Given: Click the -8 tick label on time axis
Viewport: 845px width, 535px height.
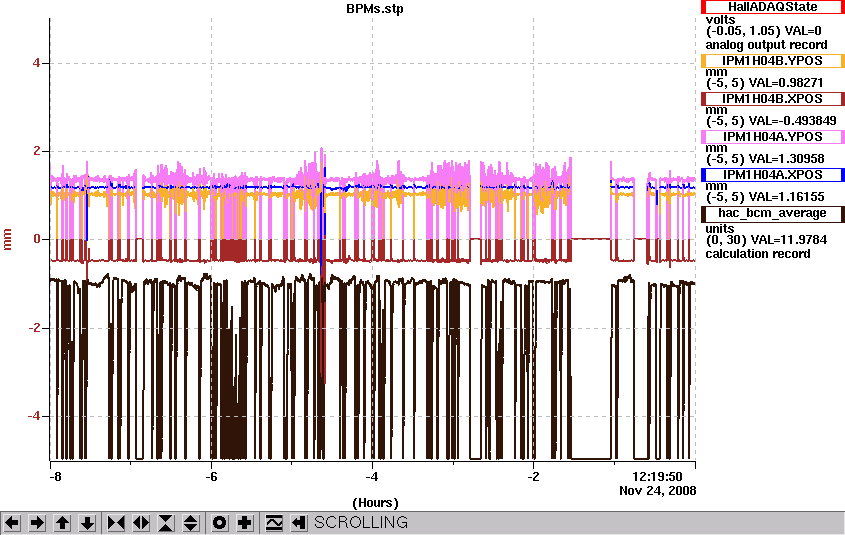Looking at the screenshot, I should pos(54,477).
